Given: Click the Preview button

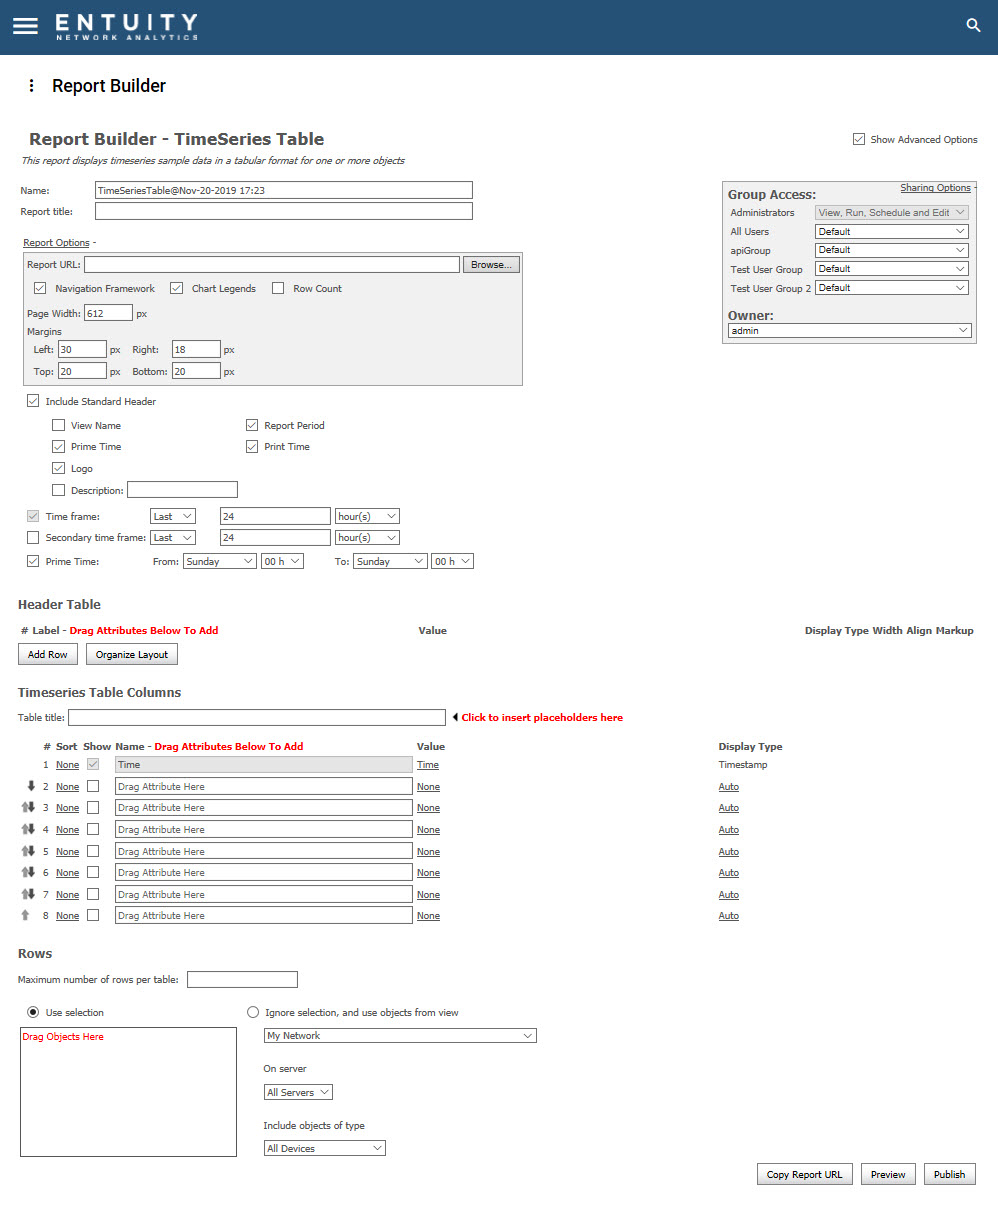Looking at the screenshot, I should (888, 1174).
